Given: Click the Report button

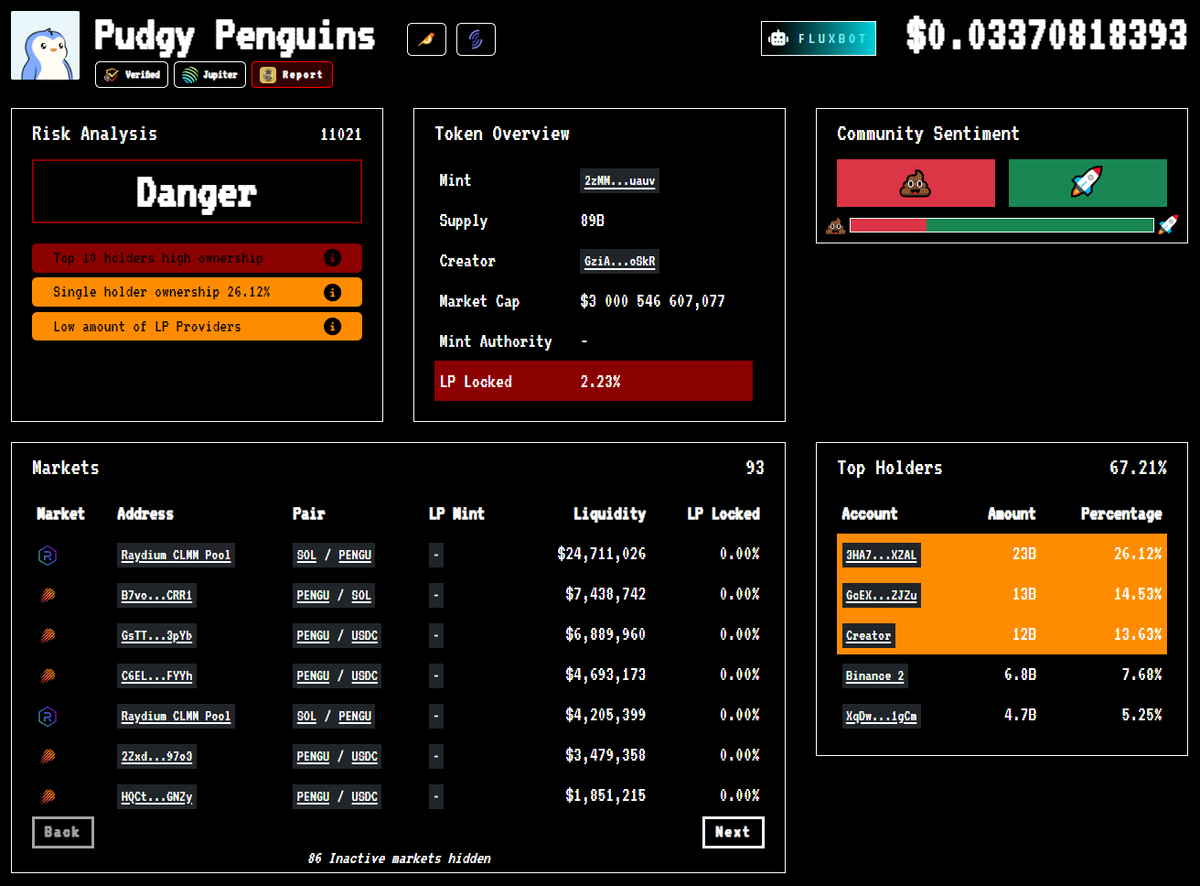Looking at the screenshot, I should 292,75.
